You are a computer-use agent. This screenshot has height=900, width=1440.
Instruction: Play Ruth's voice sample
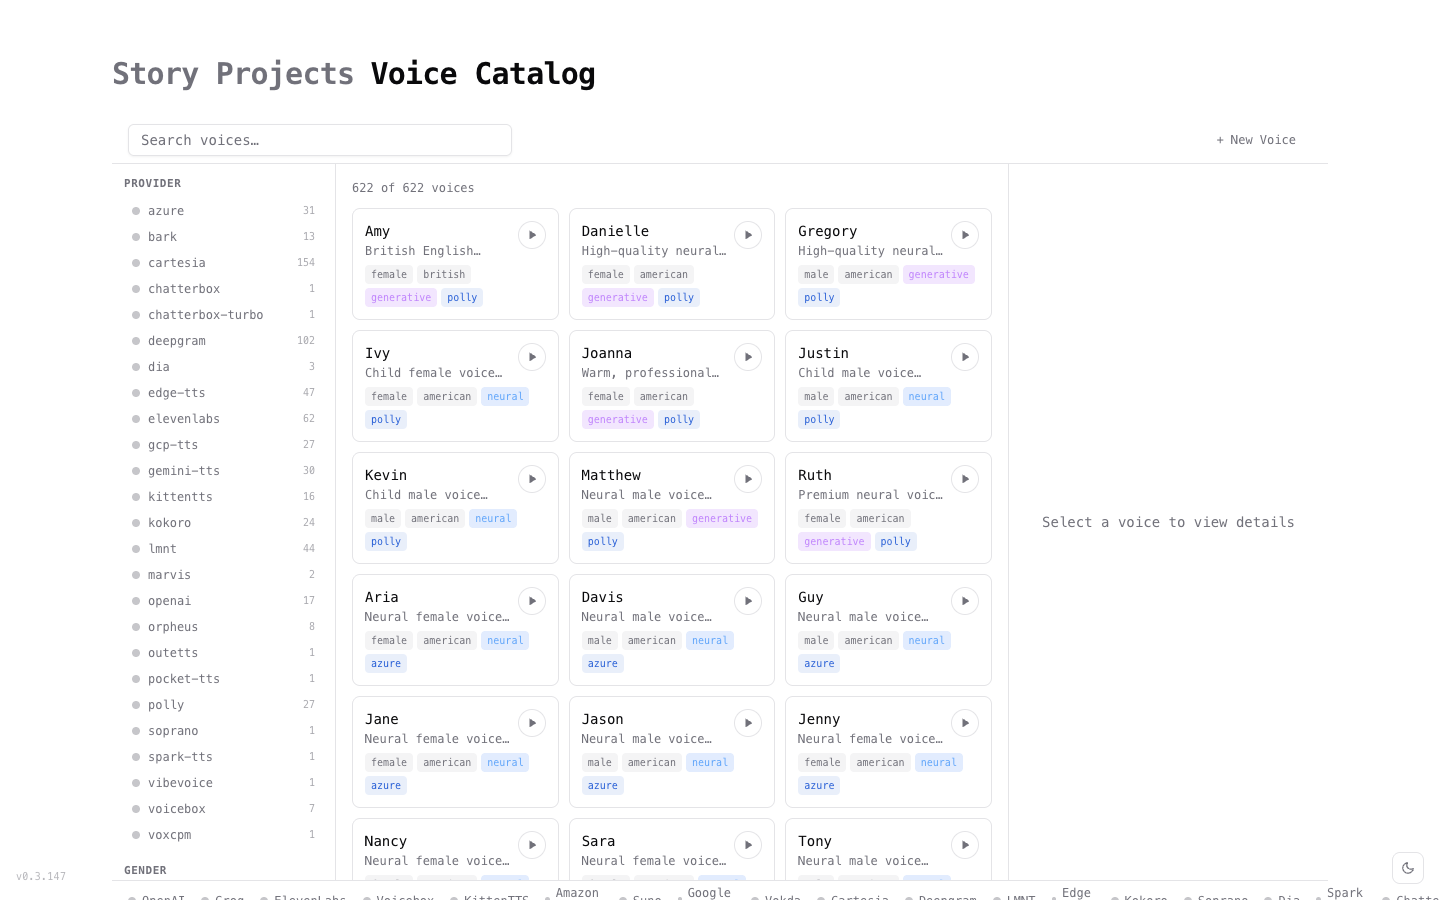point(964,479)
